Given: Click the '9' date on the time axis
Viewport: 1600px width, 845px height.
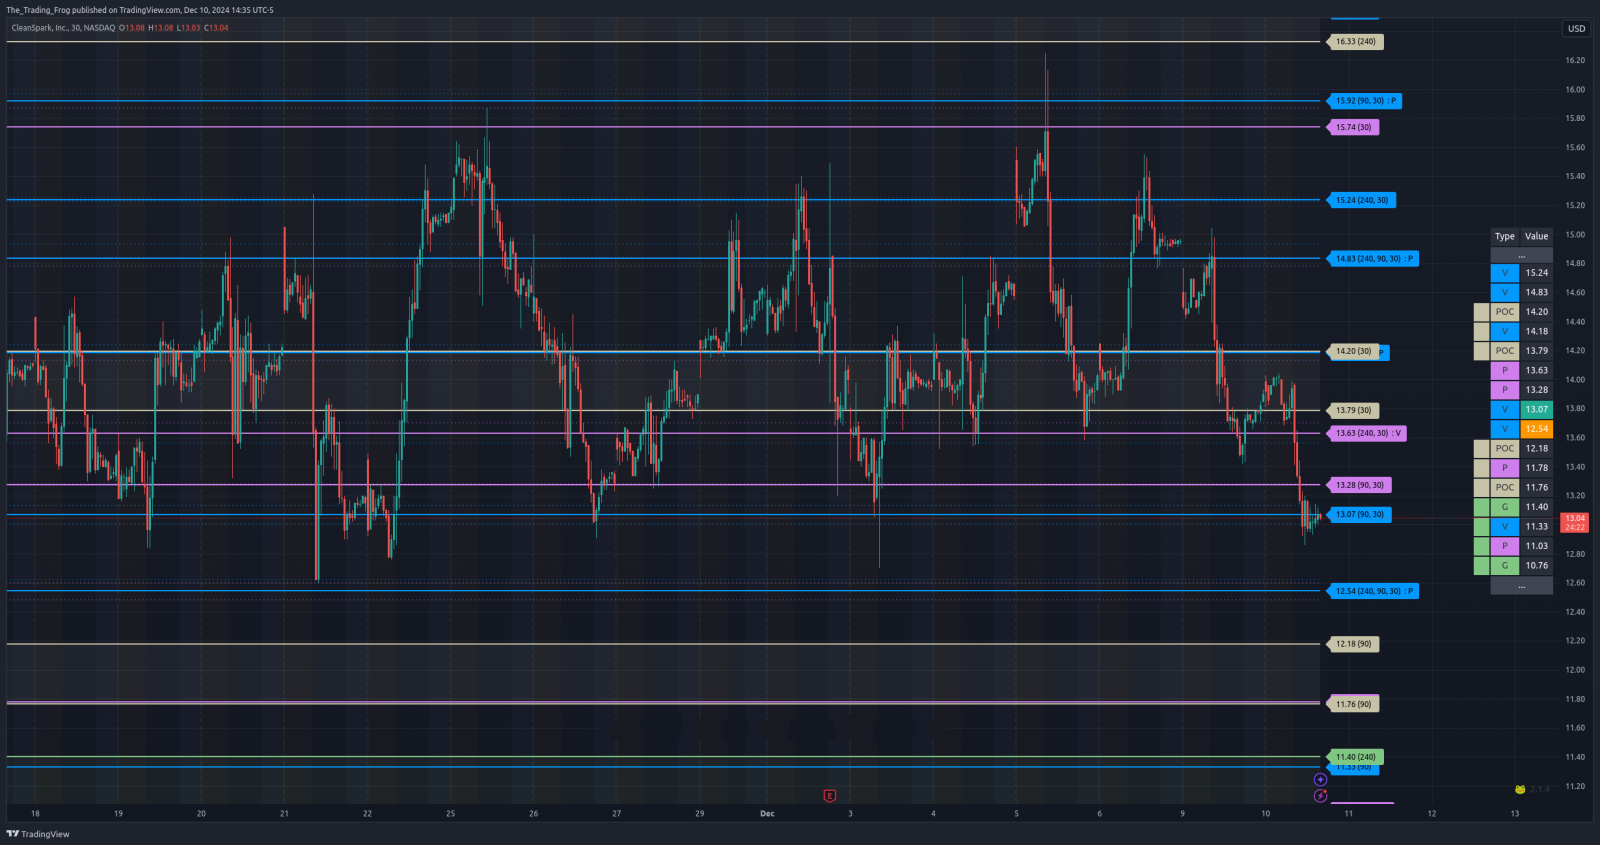Looking at the screenshot, I should (1182, 814).
